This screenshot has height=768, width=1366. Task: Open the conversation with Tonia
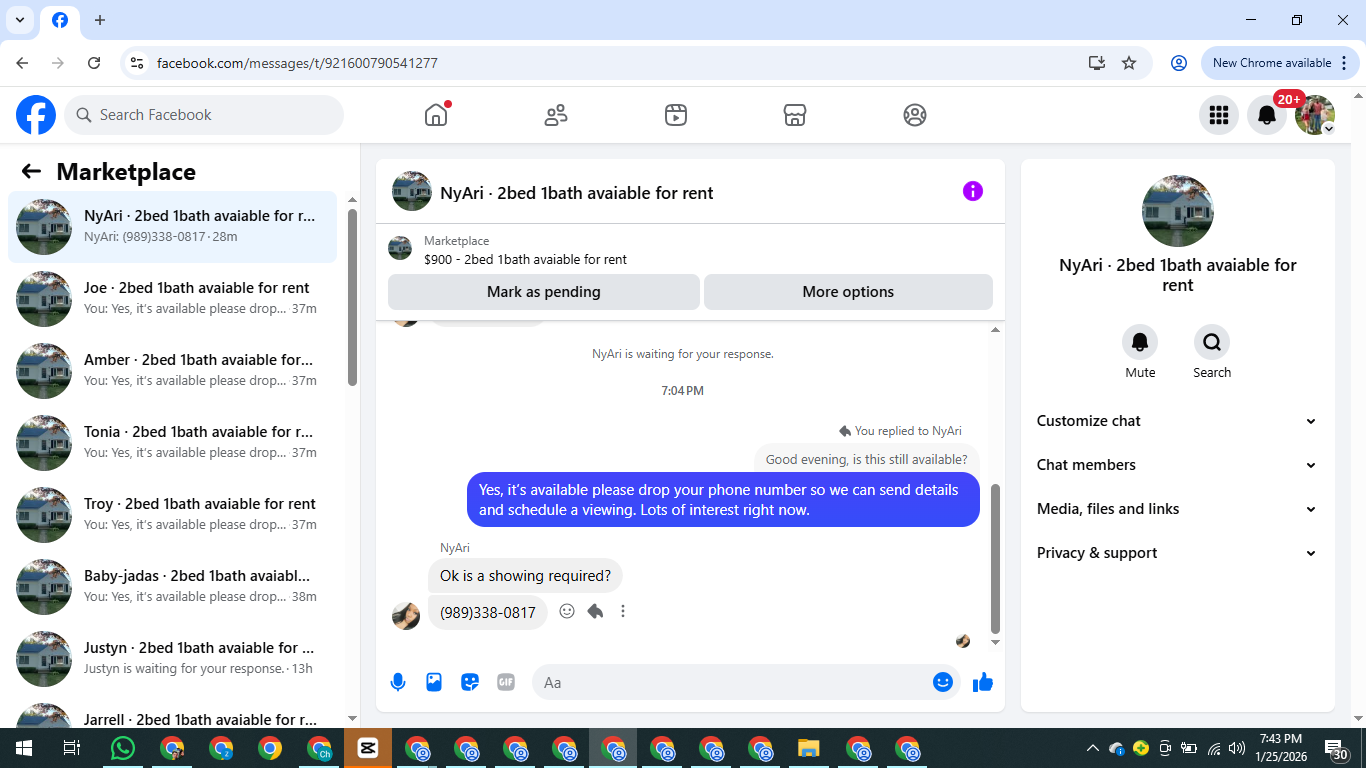172,443
